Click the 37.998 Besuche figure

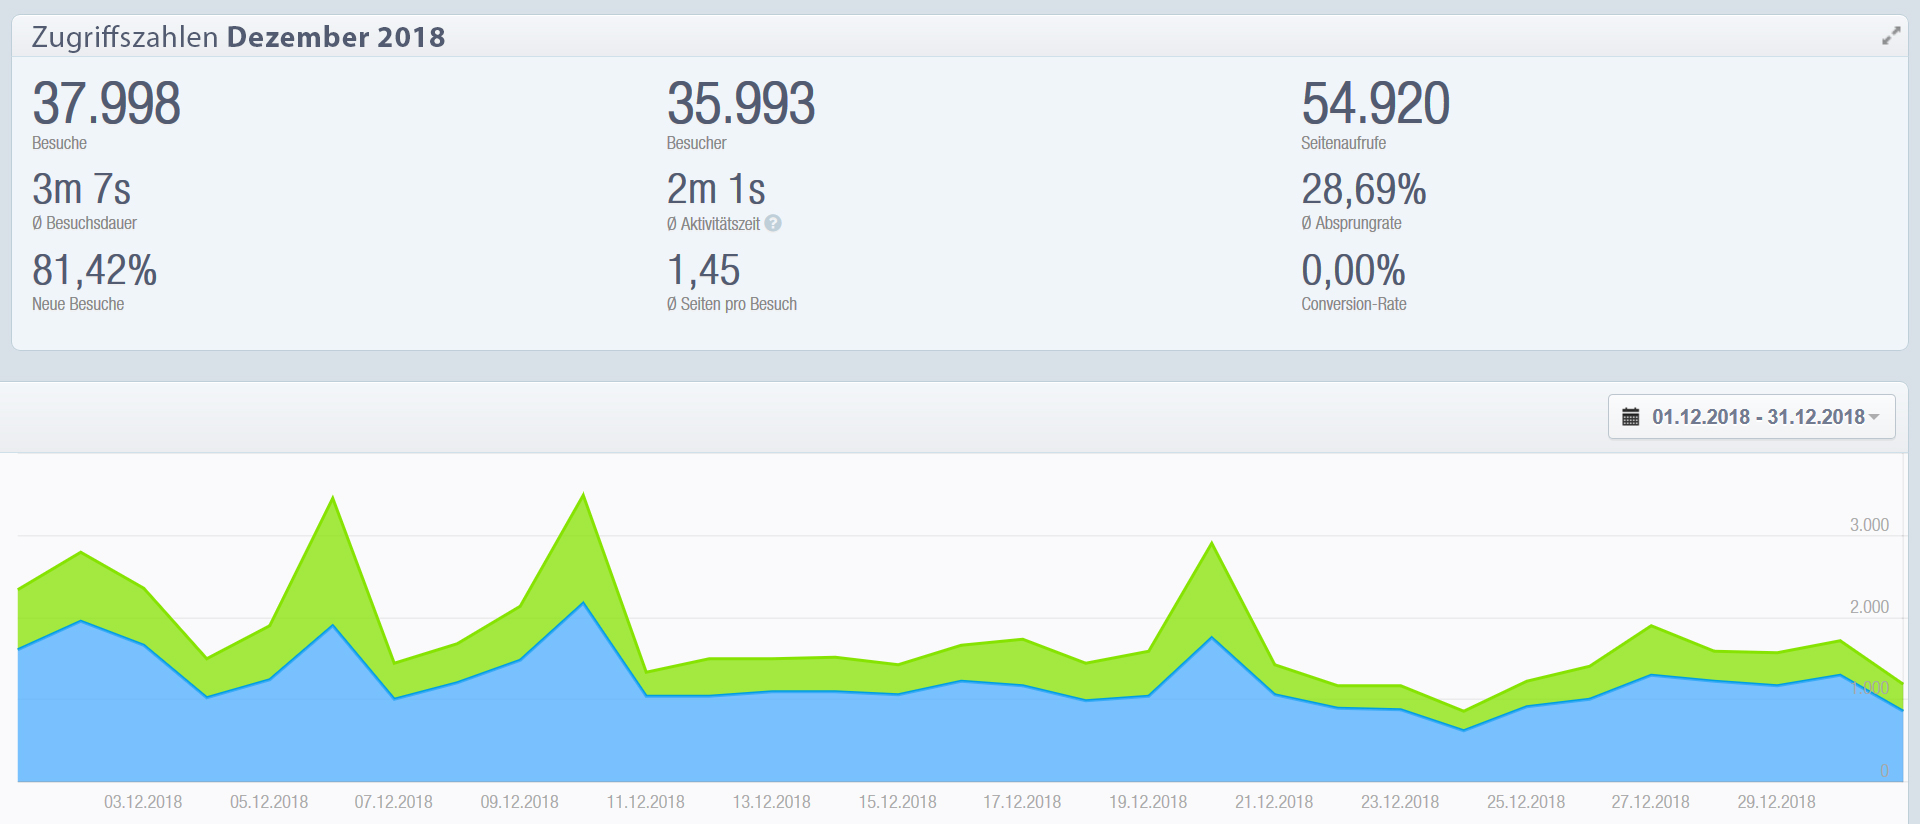click(106, 104)
